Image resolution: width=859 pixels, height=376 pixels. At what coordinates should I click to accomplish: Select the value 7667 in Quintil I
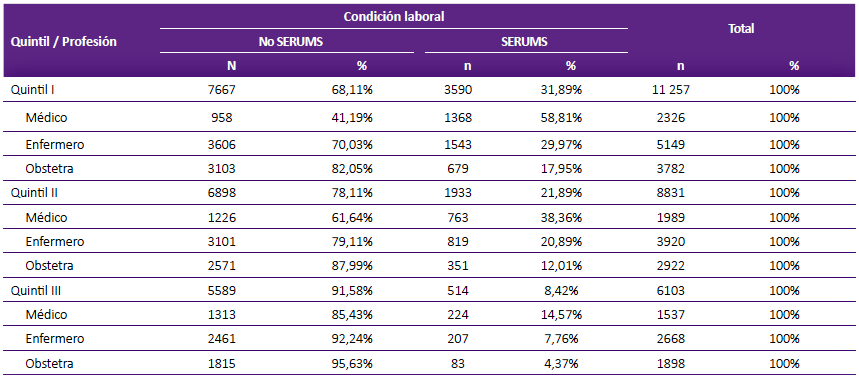tap(224, 90)
